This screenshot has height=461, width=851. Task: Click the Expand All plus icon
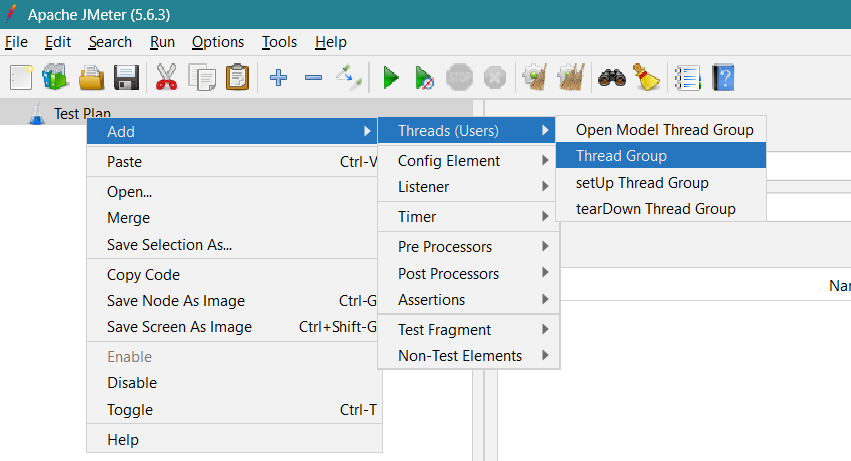coord(278,78)
